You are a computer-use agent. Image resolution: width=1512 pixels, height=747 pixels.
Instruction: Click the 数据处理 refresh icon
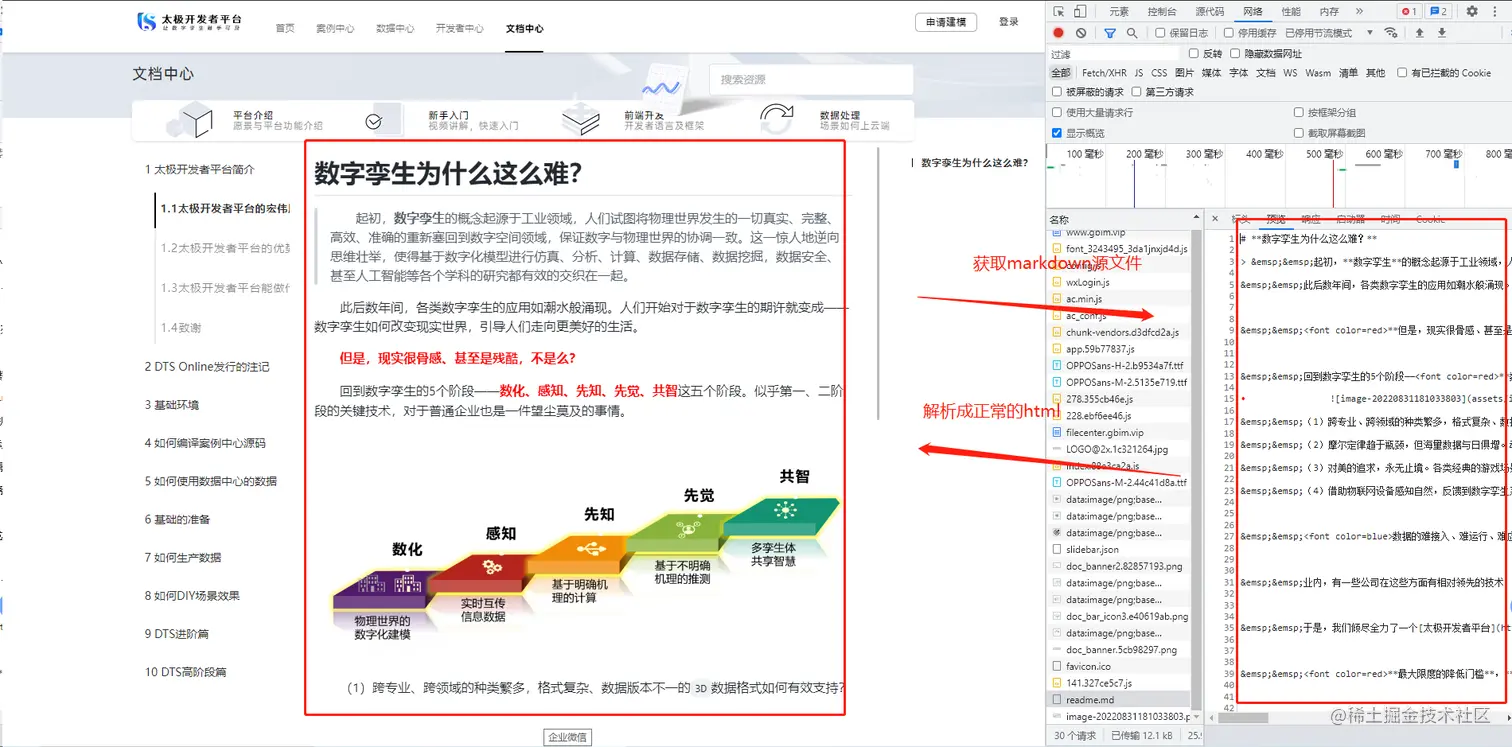777,120
